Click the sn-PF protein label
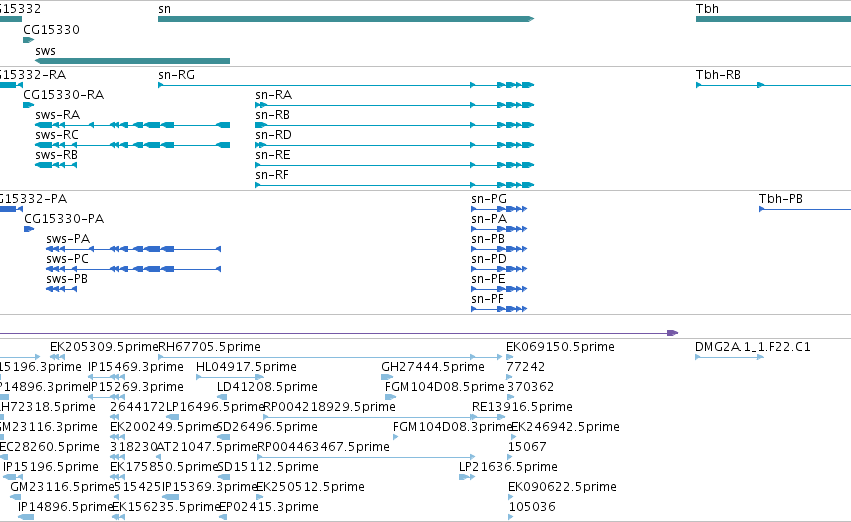This screenshot has width=851, height=522. [487, 300]
